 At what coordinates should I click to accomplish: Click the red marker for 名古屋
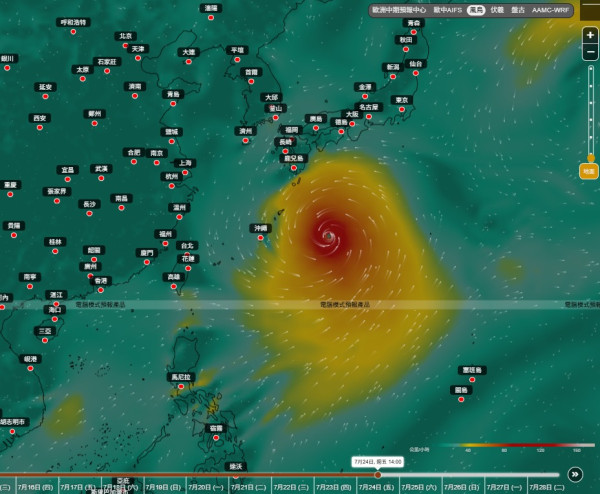368,117
